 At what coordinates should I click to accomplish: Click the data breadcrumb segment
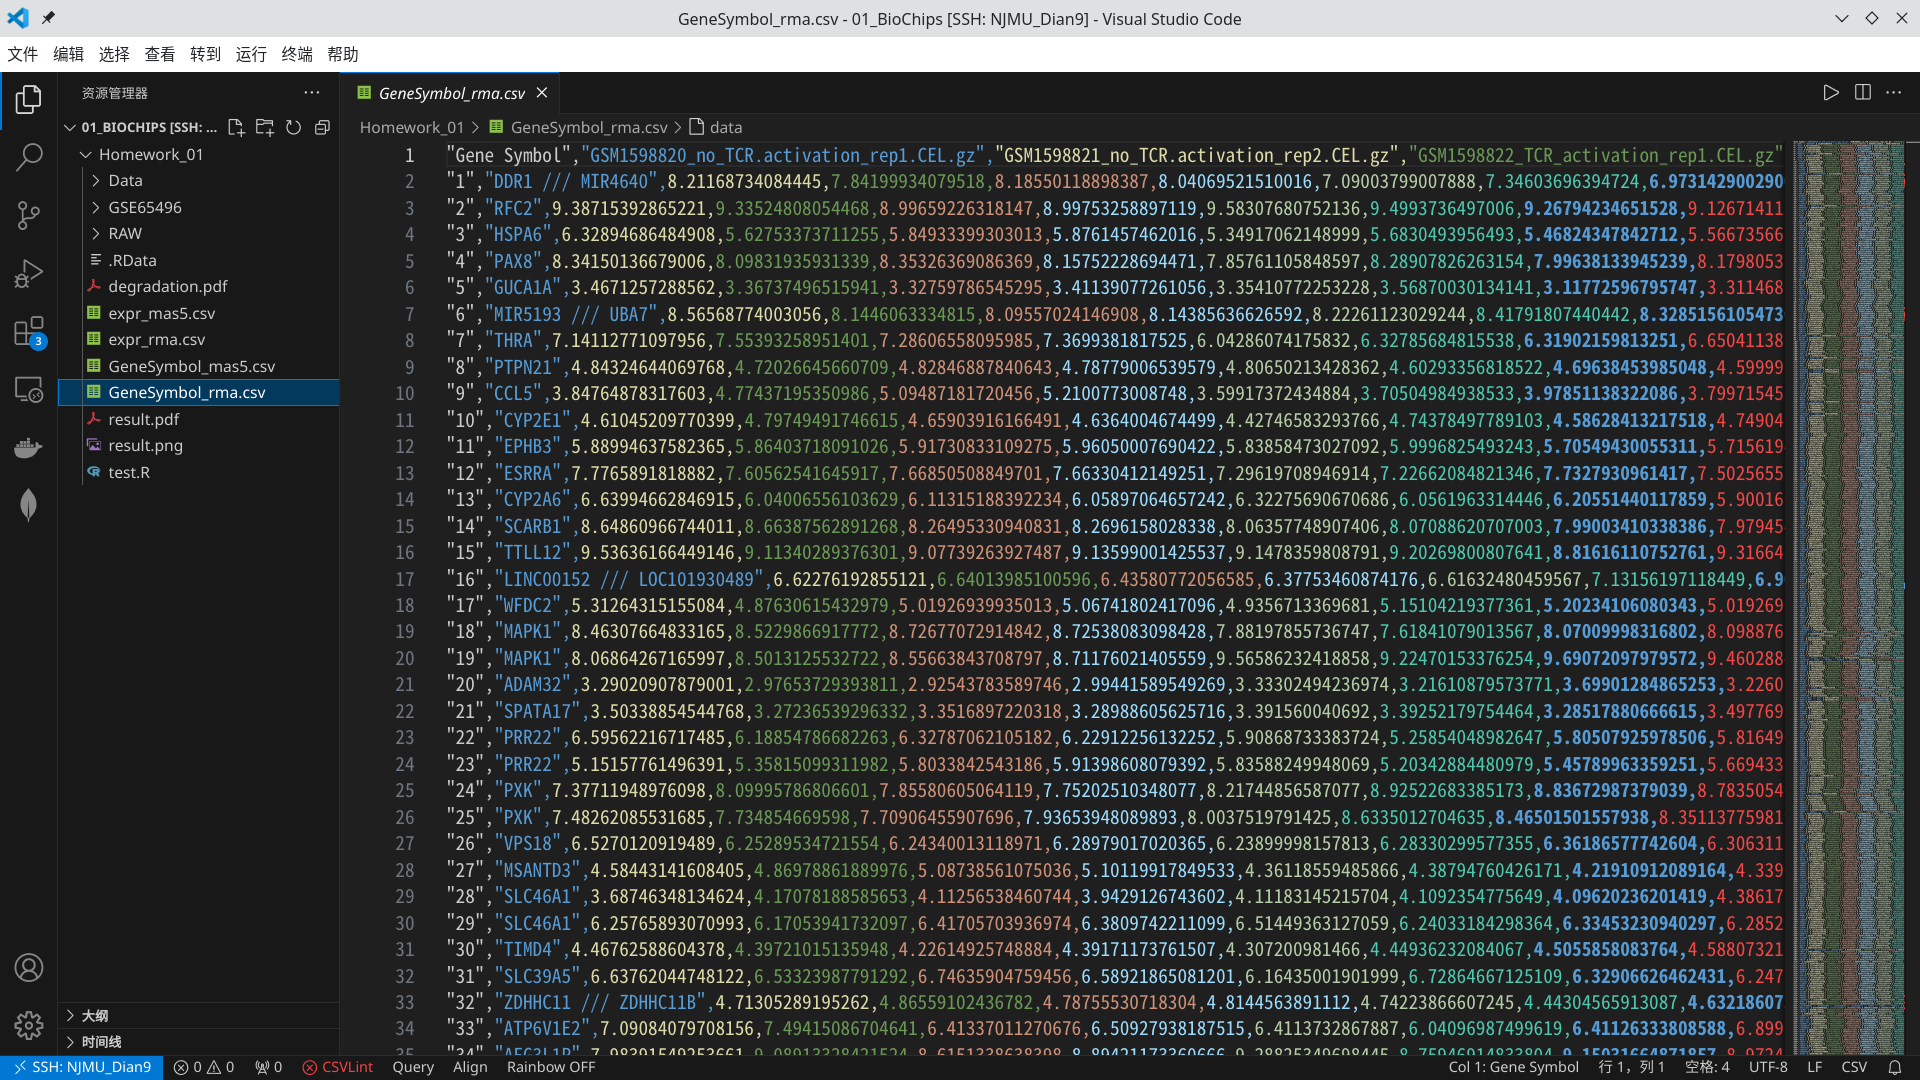pyautogui.click(x=716, y=127)
